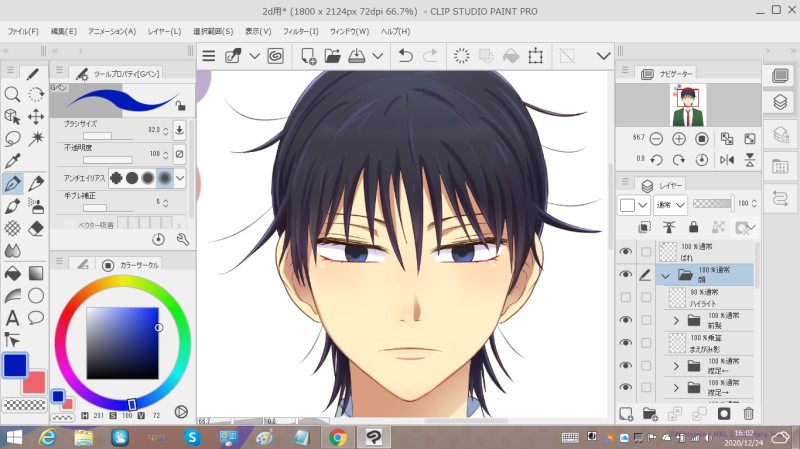Delete layer with trash icon
Screen dimensions: 800x449
click(x=748, y=414)
